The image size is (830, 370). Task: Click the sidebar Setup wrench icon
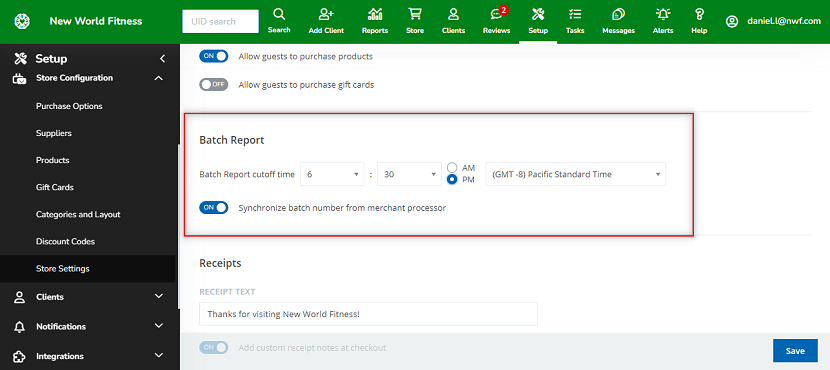[21, 58]
